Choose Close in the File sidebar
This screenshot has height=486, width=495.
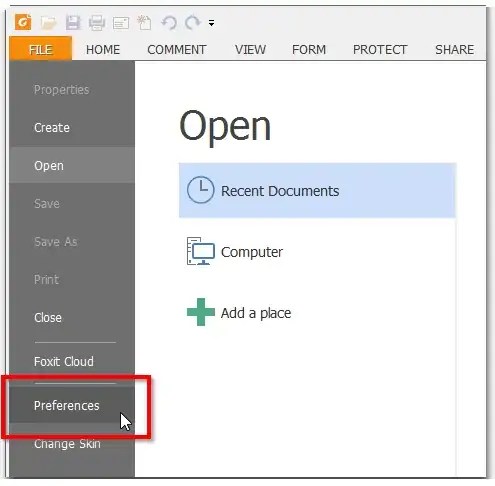click(x=72, y=318)
